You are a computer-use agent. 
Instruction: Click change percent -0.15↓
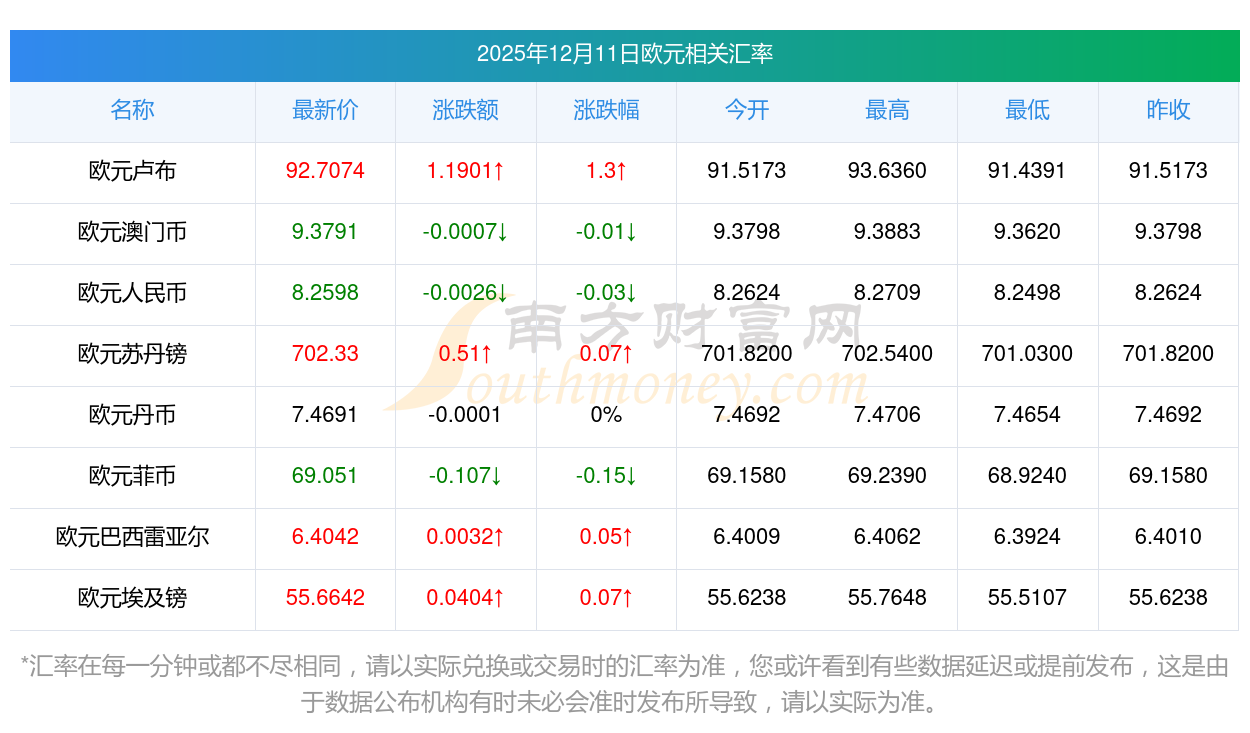pyautogui.click(x=606, y=476)
